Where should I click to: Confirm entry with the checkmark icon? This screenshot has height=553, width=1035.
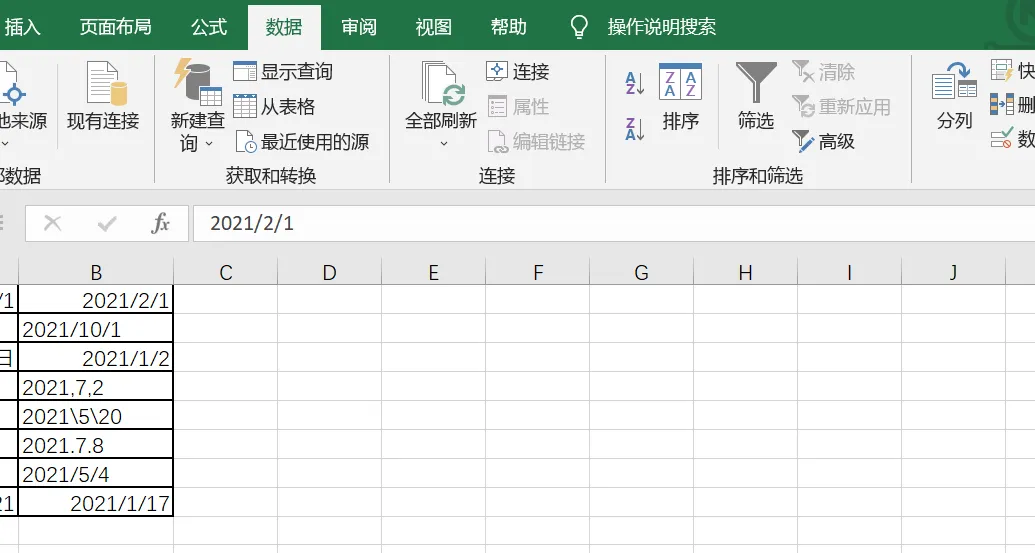click(x=106, y=224)
